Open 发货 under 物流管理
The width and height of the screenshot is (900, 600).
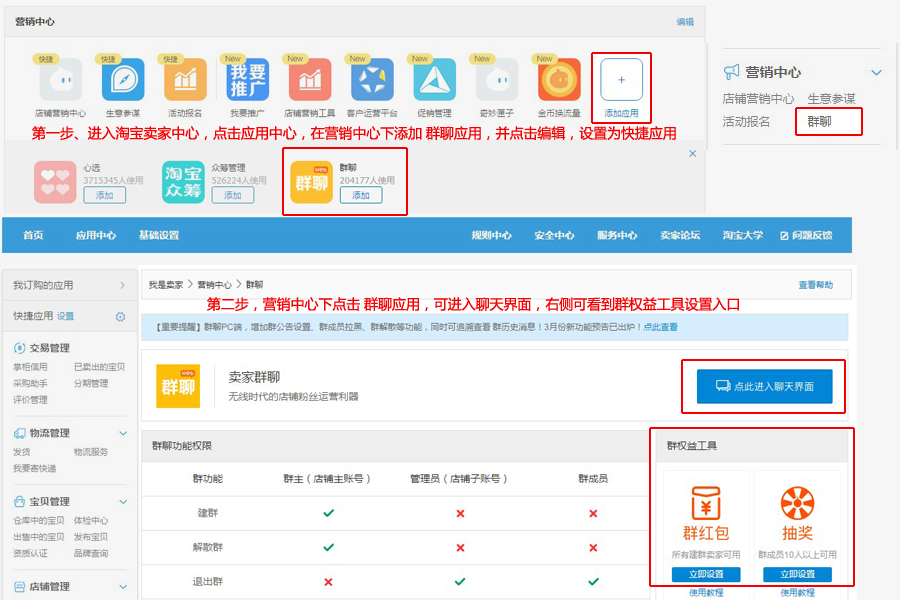click(22, 452)
